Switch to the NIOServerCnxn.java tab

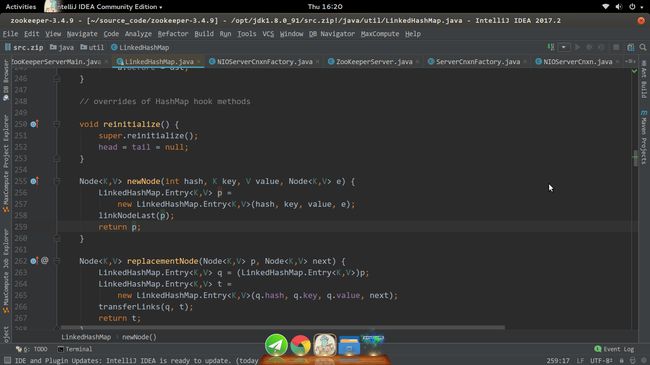577,62
